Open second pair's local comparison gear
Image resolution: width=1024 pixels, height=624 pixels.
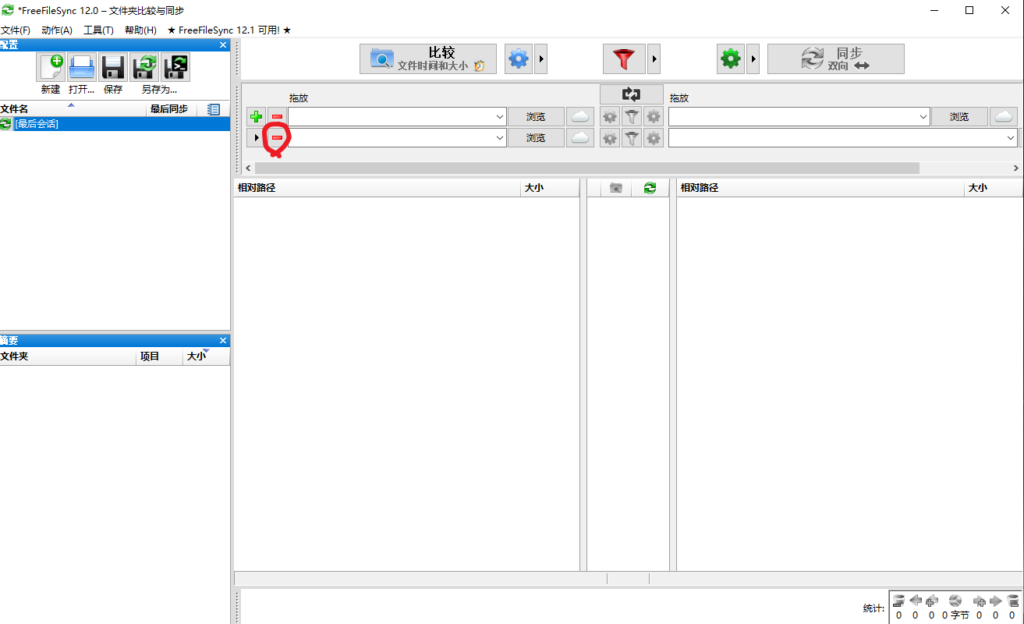609,138
